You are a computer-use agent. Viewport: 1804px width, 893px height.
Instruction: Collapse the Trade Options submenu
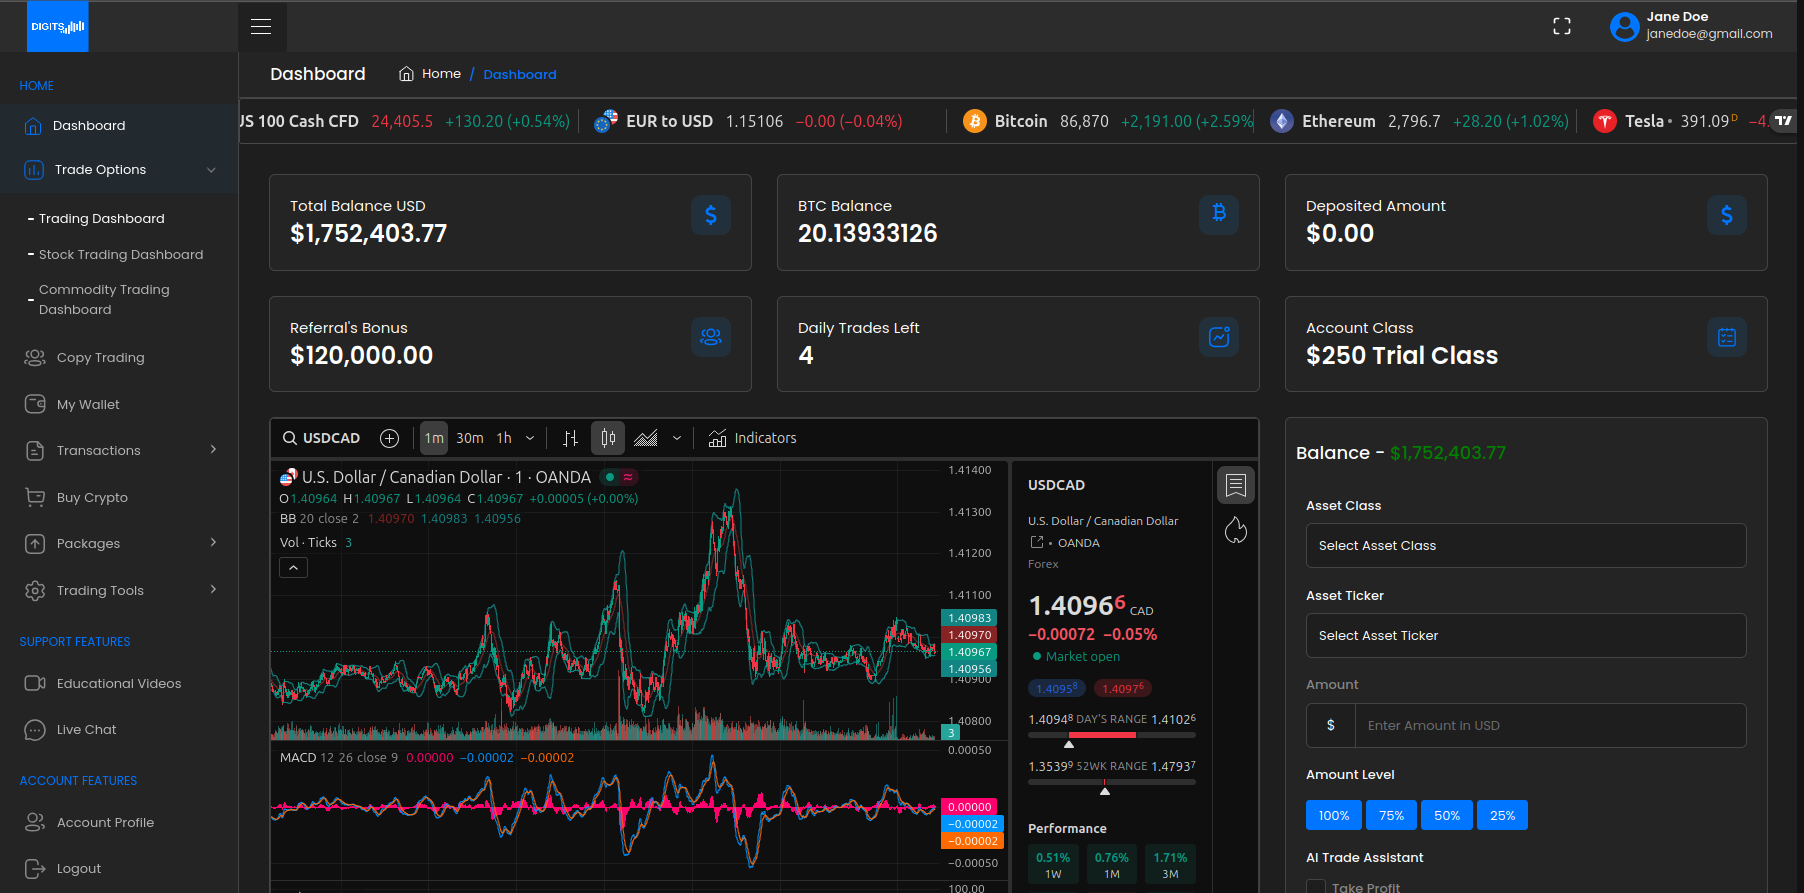click(211, 170)
